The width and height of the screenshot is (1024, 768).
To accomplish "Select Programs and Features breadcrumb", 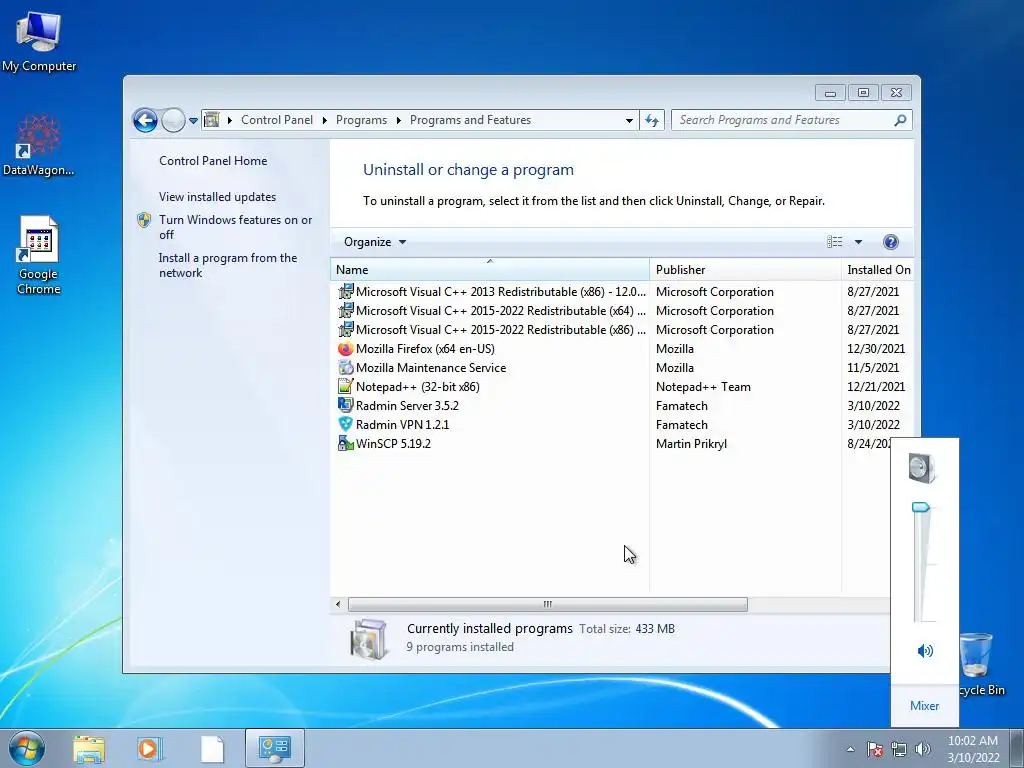I will pos(470,120).
